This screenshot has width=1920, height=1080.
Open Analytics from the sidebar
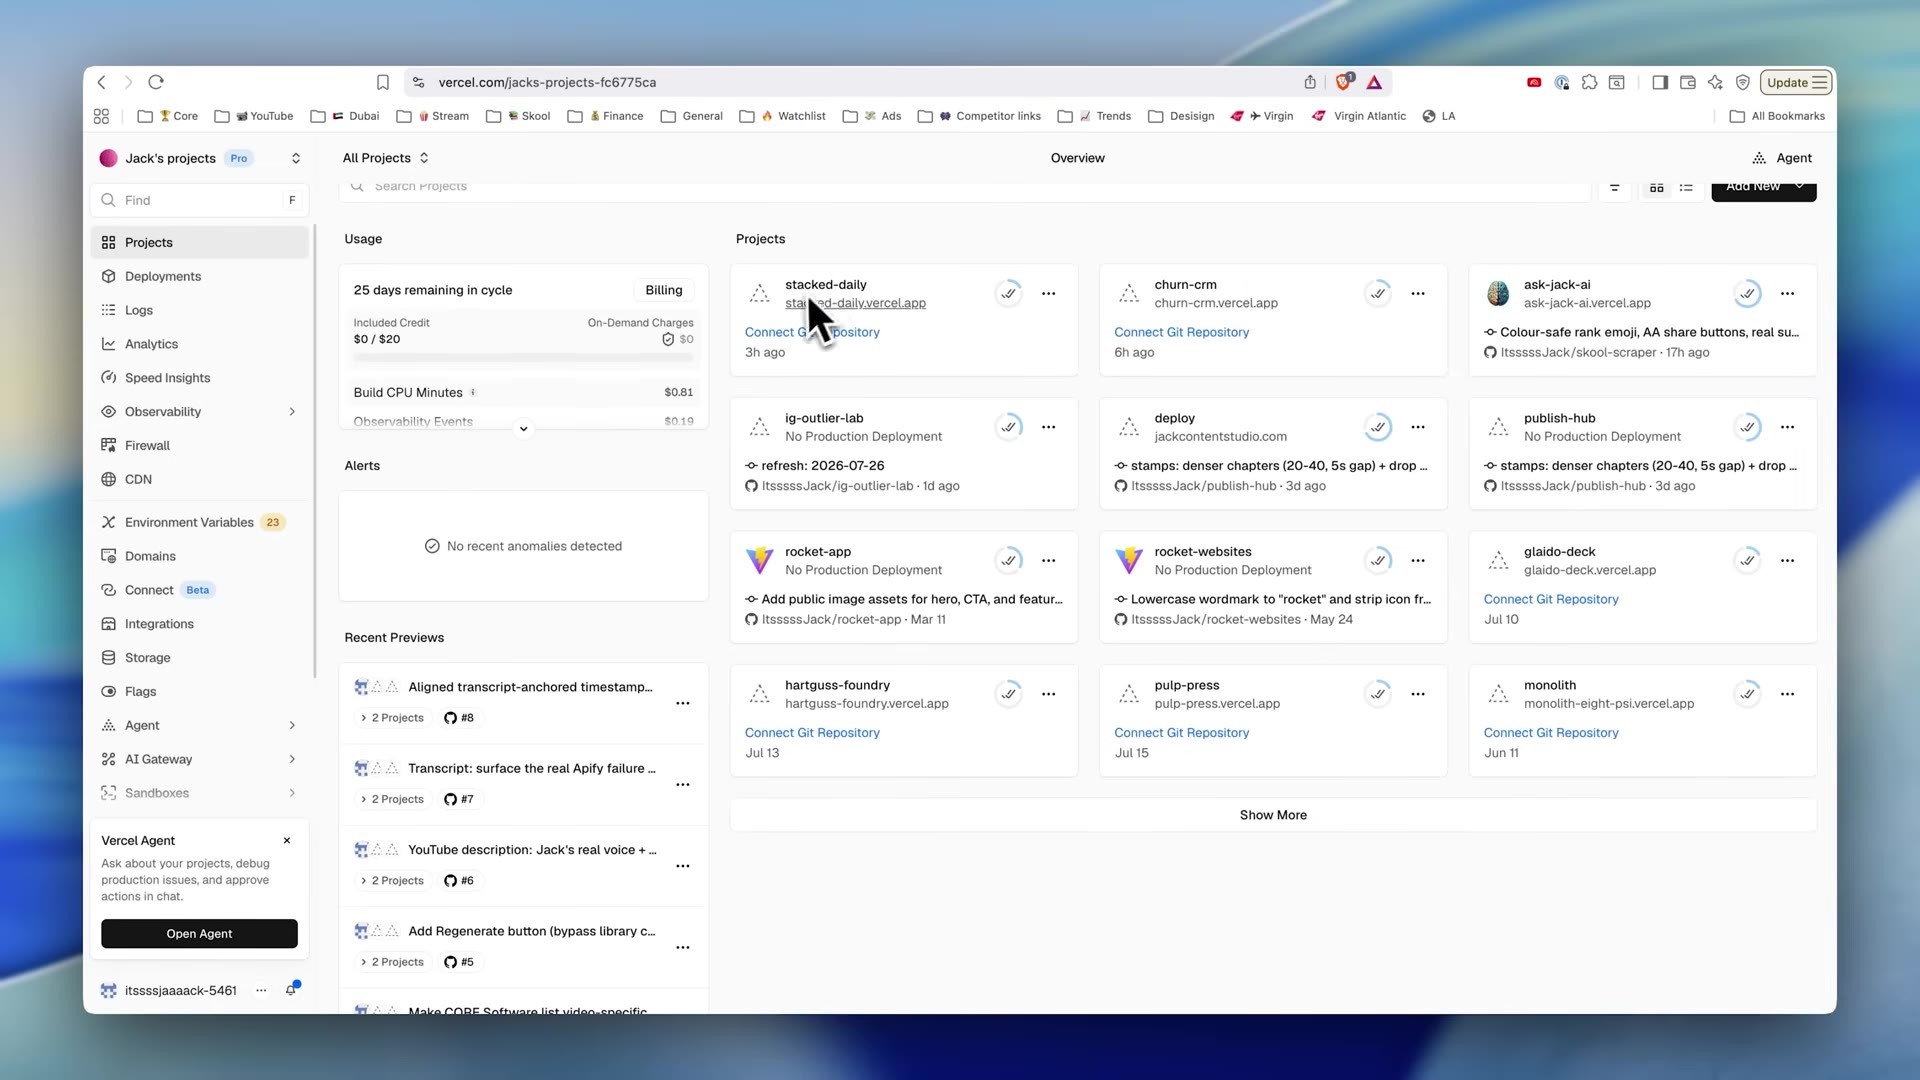[200, 344]
